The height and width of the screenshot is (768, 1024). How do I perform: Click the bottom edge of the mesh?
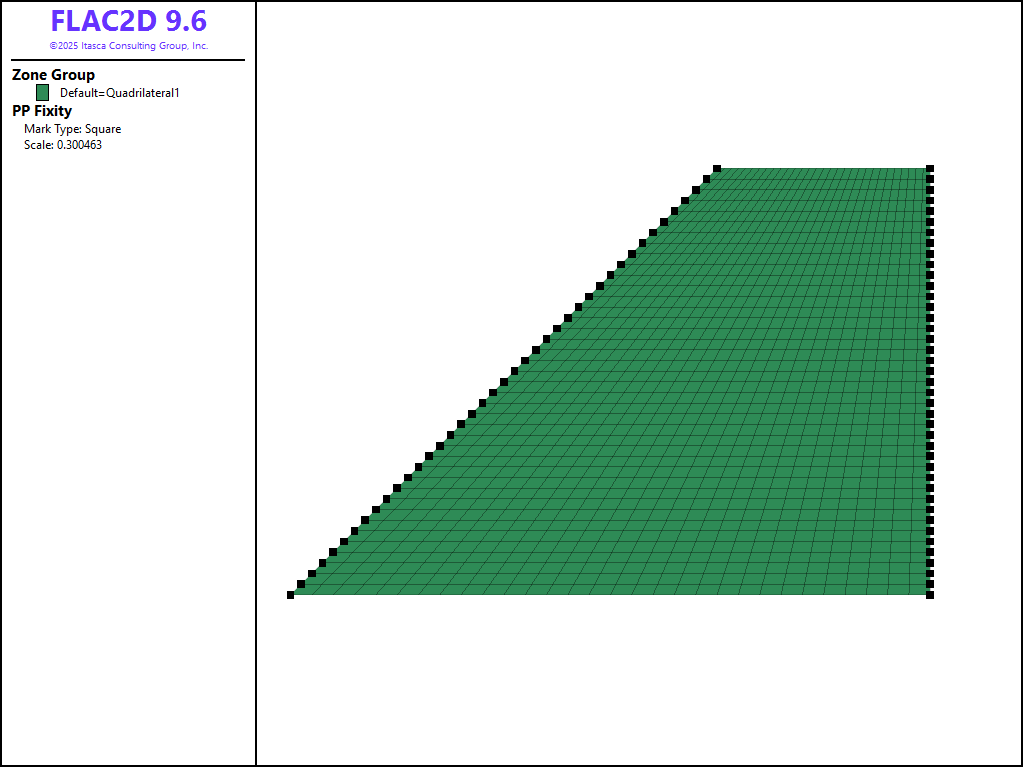610,595
